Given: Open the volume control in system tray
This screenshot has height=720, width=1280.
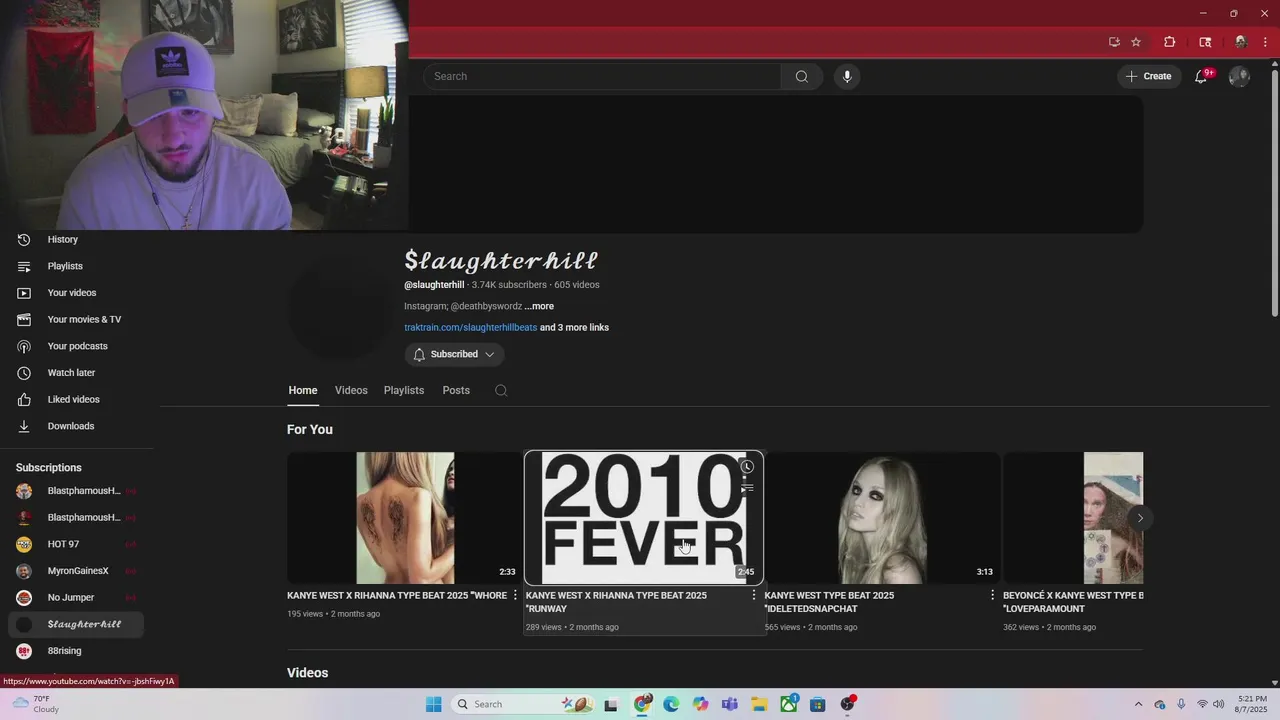Looking at the screenshot, I should 1219,704.
